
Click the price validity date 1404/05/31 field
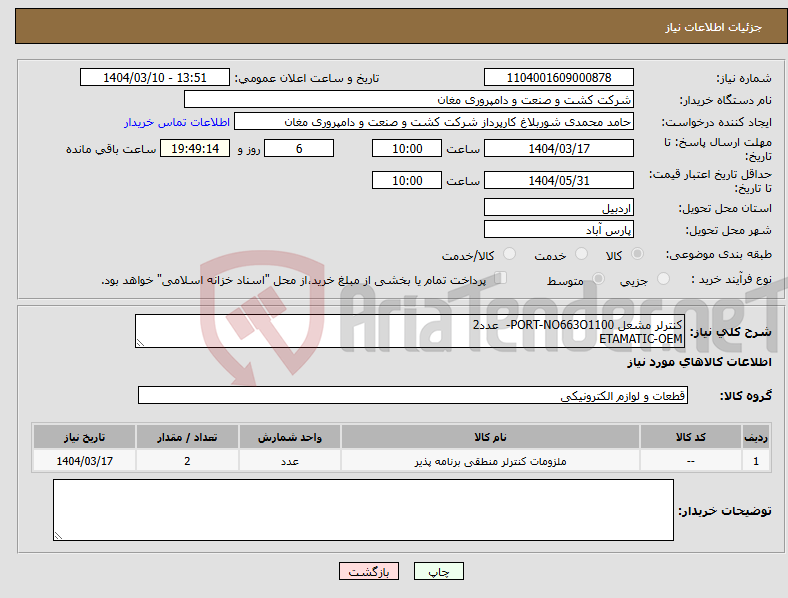click(559, 180)
